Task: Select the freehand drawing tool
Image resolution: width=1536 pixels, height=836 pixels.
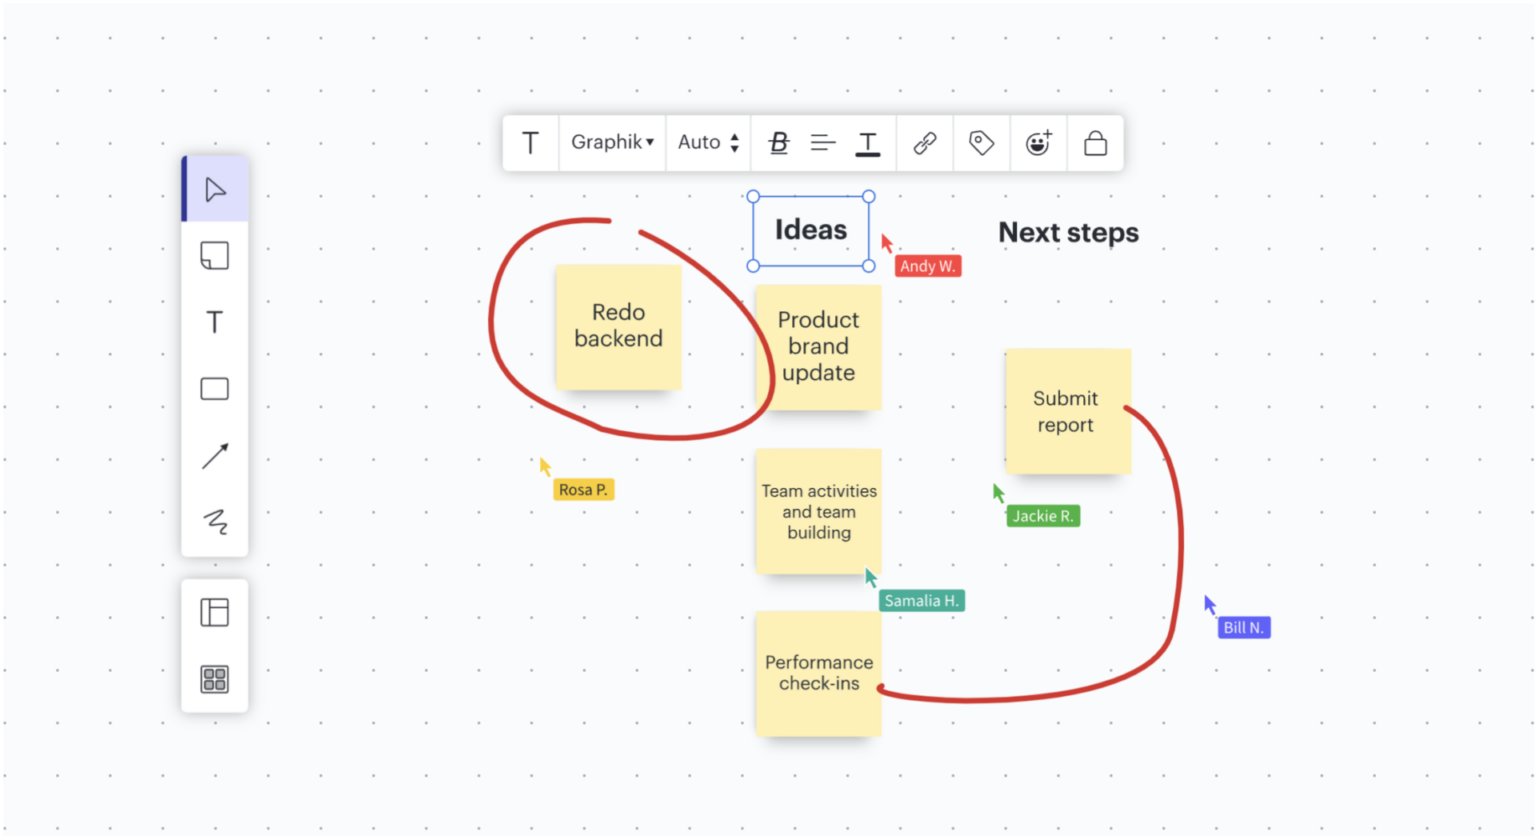Action: (214, 522)
